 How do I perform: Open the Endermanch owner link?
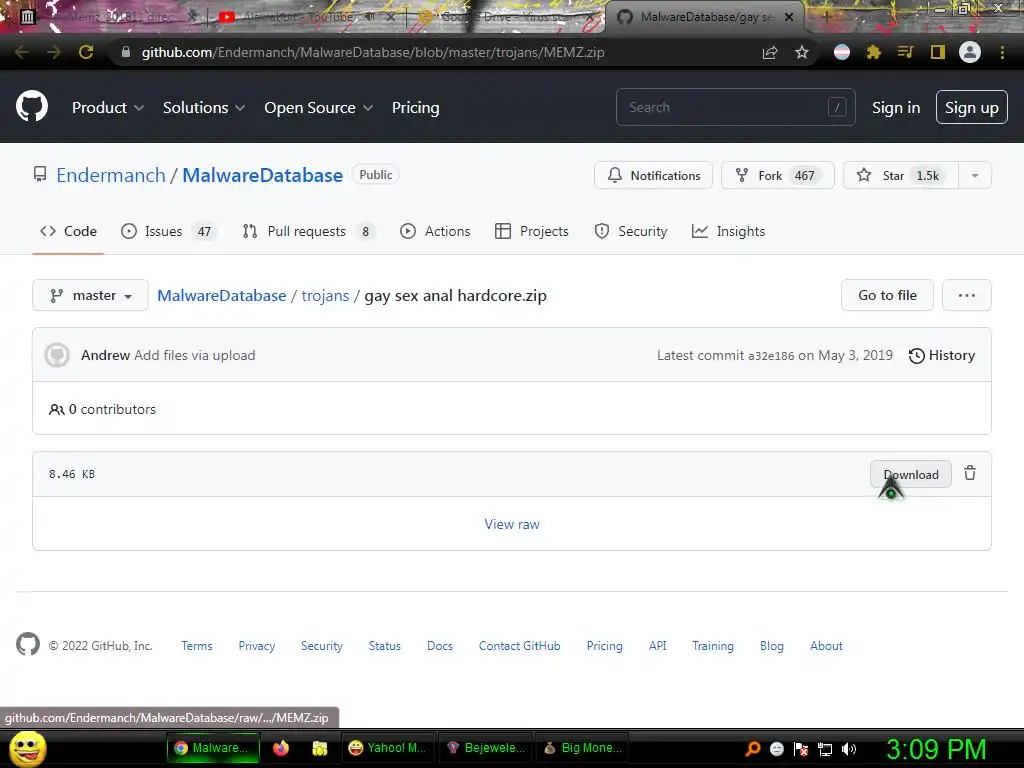coord(110,175)
